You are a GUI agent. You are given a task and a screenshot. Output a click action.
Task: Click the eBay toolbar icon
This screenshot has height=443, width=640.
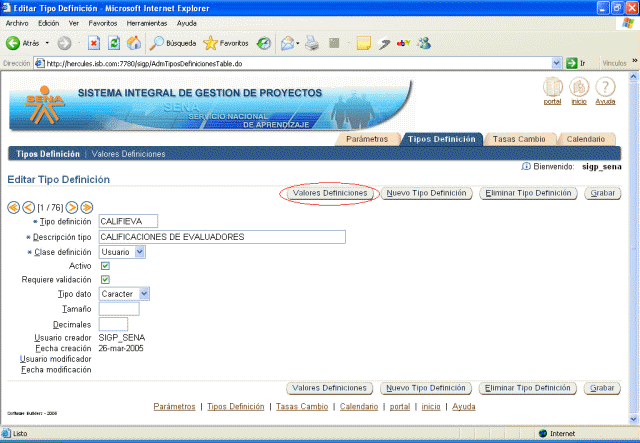click(403, 43)
